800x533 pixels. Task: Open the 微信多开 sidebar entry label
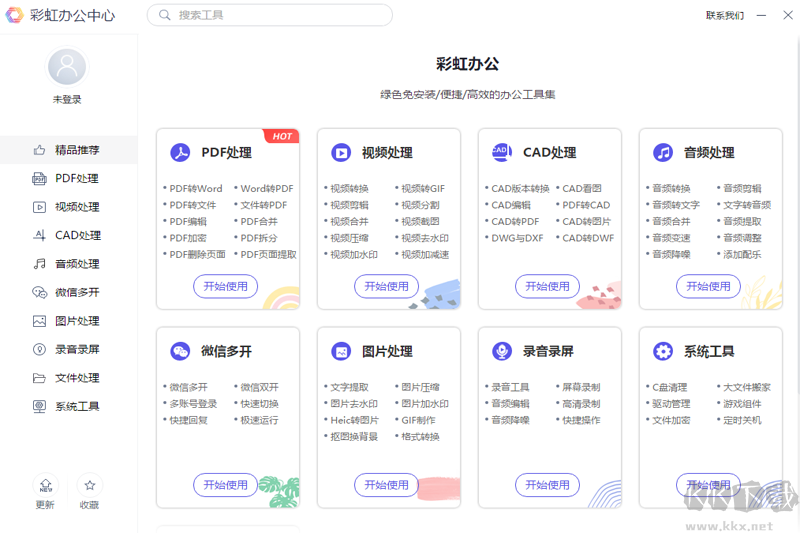point(77,292)
